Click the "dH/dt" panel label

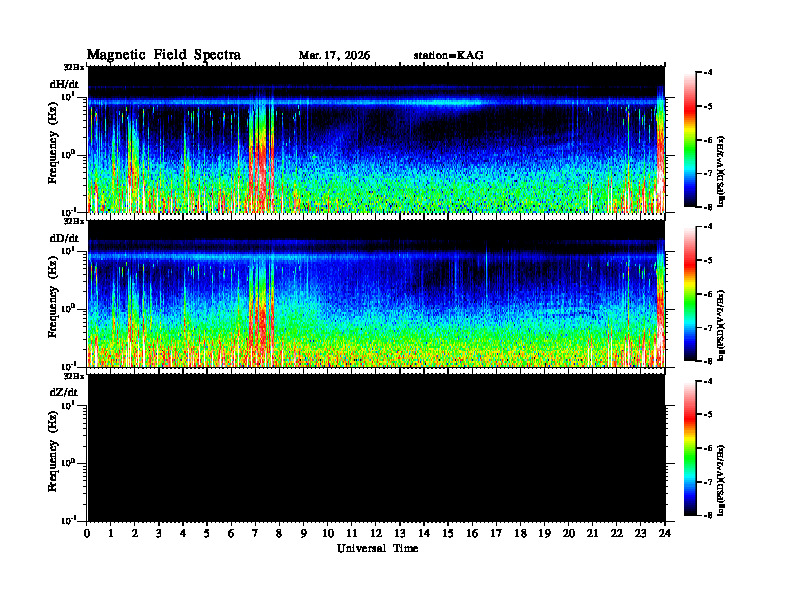(x=64, y=84)
